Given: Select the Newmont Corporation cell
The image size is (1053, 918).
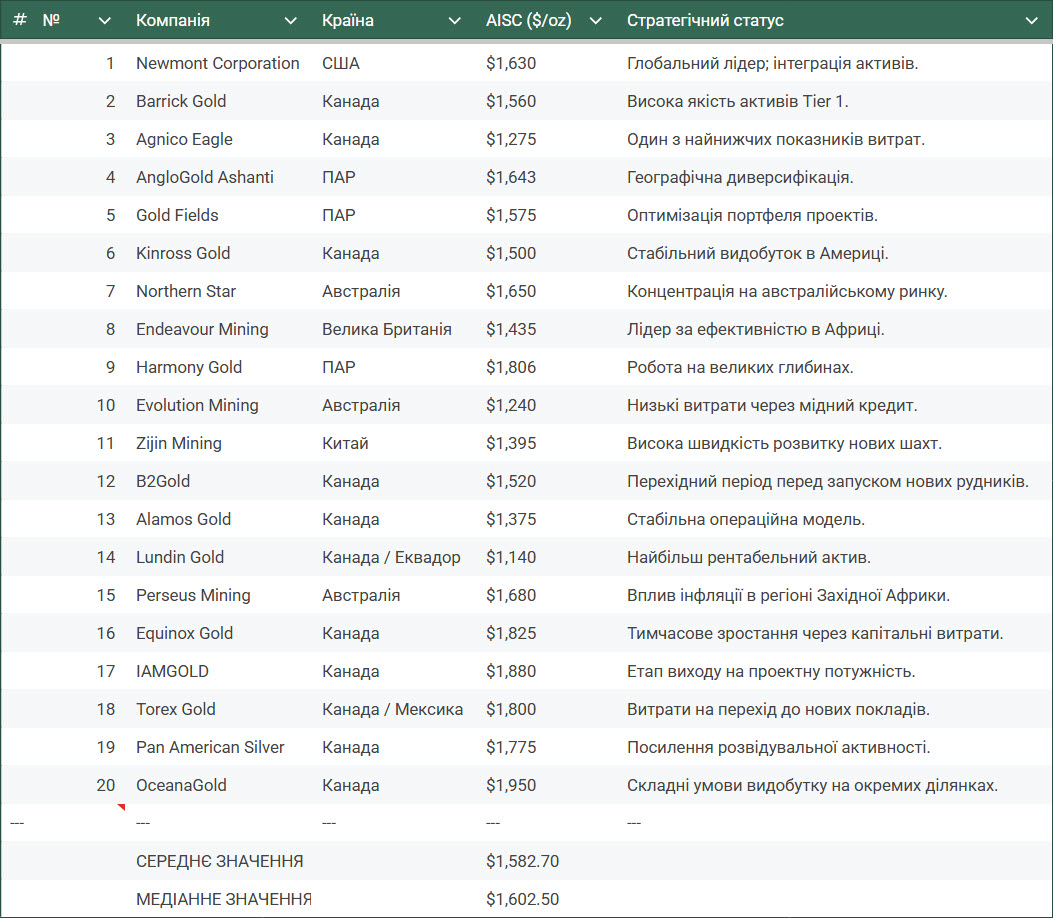Looking at the screenshot, I should [x=217, y=63].
